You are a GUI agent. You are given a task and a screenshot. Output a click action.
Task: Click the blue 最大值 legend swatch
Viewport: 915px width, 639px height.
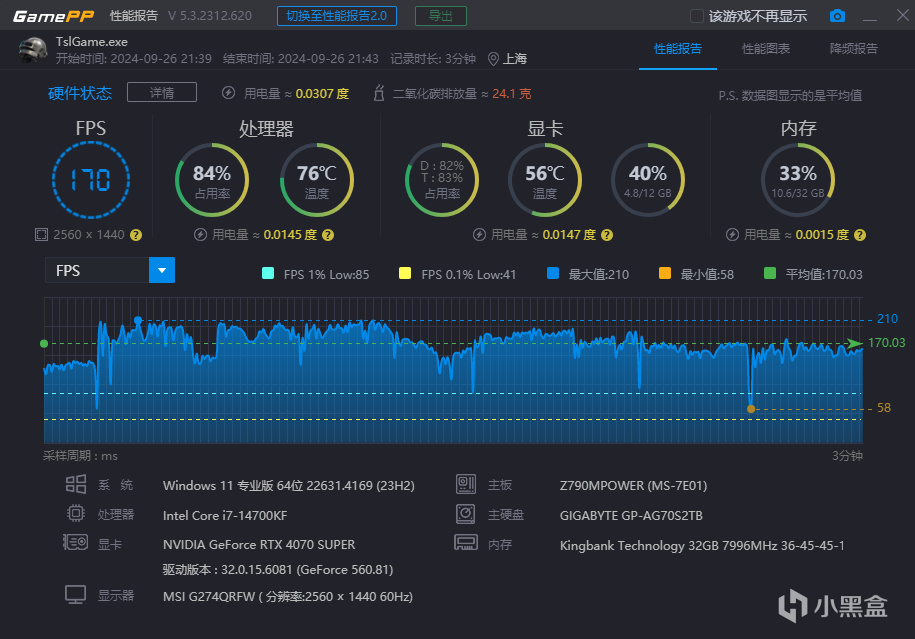pyautogui.click(x=553, y=273)
